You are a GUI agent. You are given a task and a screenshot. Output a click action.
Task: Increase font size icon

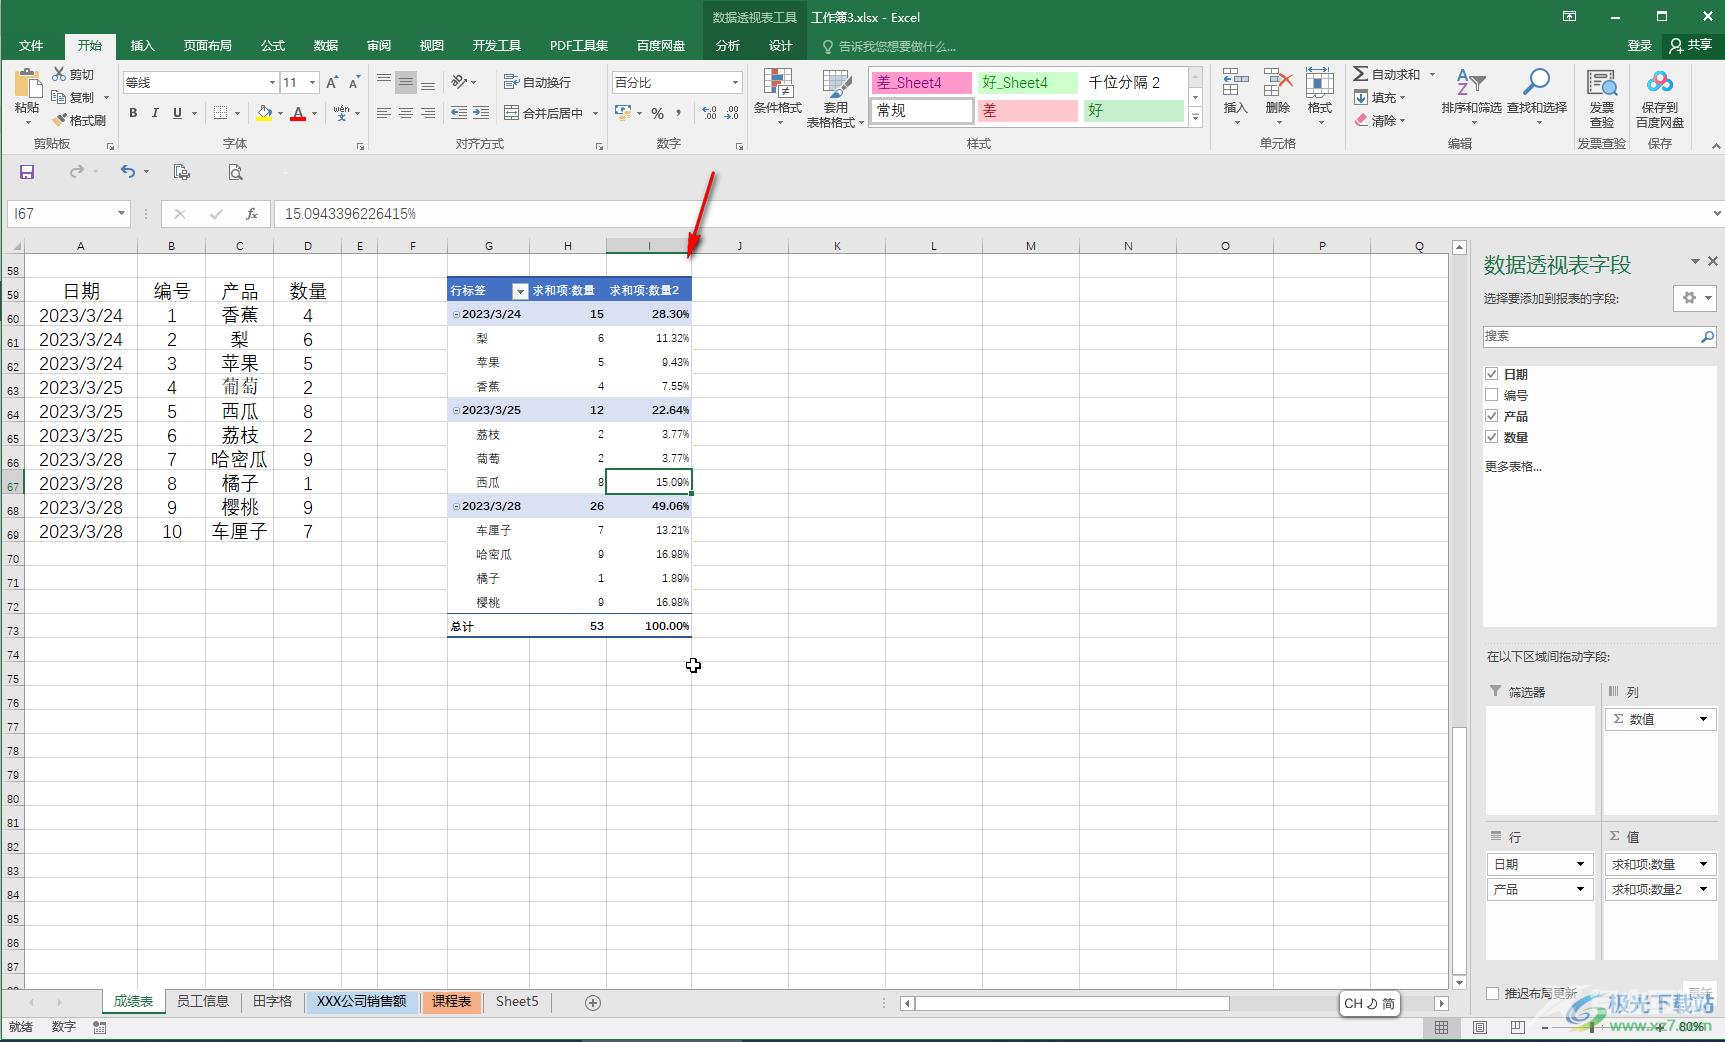(x=332, y=82)
